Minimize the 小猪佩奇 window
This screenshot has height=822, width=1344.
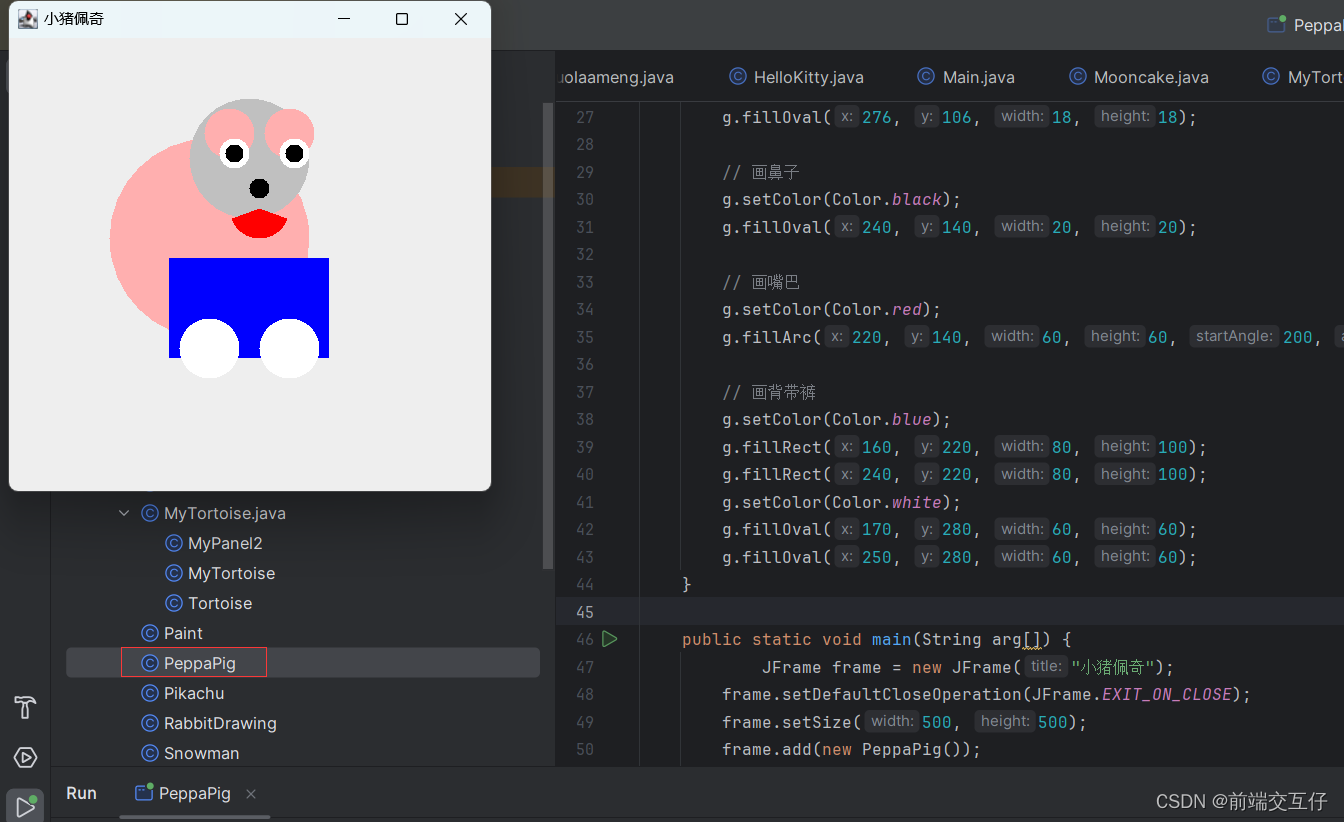(344, 19)
